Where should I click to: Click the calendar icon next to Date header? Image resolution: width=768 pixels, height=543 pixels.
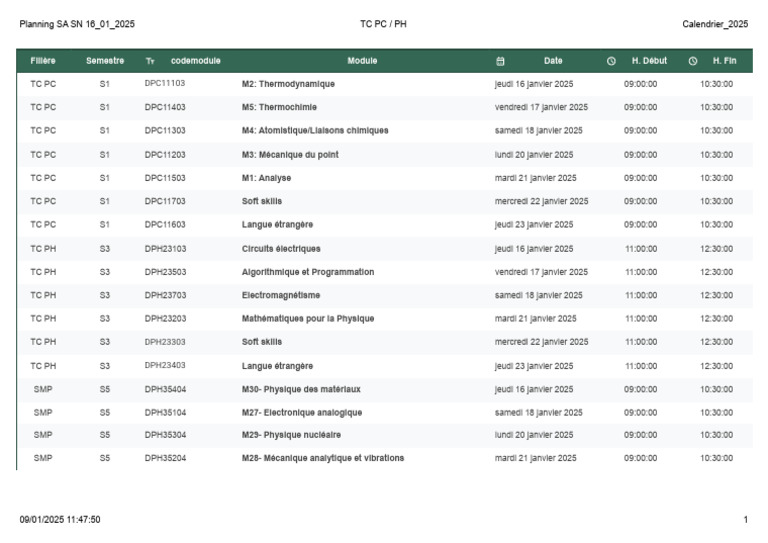click(x=500, y=61)
